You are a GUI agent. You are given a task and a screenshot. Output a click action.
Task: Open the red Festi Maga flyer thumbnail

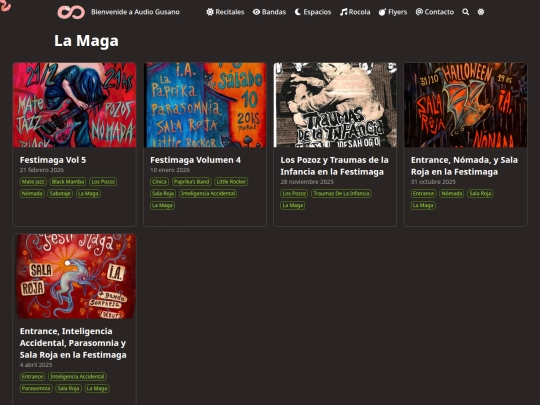coord(74,276)
